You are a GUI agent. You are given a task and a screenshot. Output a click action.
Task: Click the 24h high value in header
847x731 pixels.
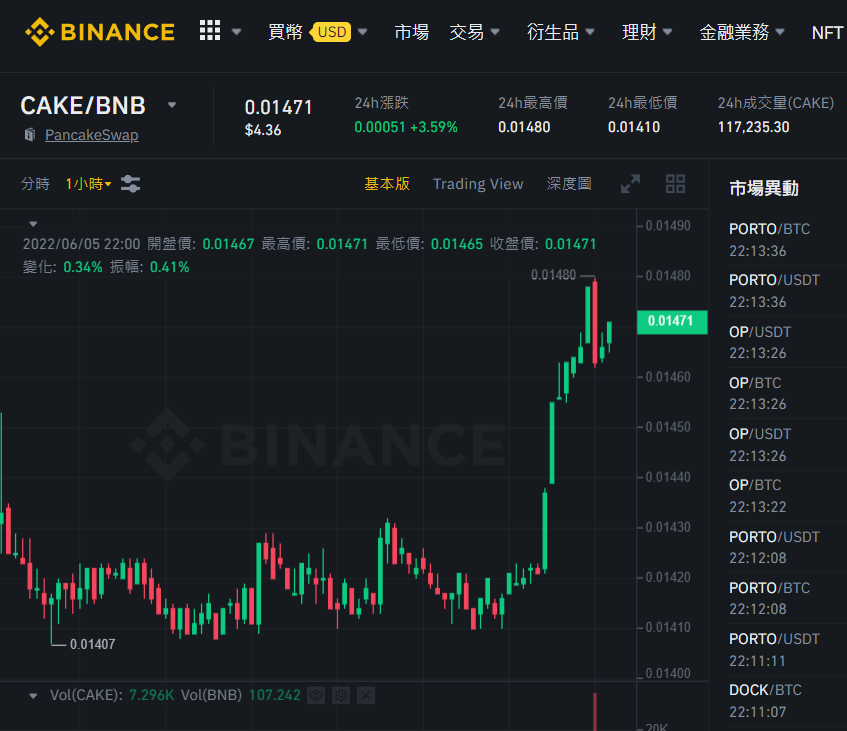coord(524,127)
